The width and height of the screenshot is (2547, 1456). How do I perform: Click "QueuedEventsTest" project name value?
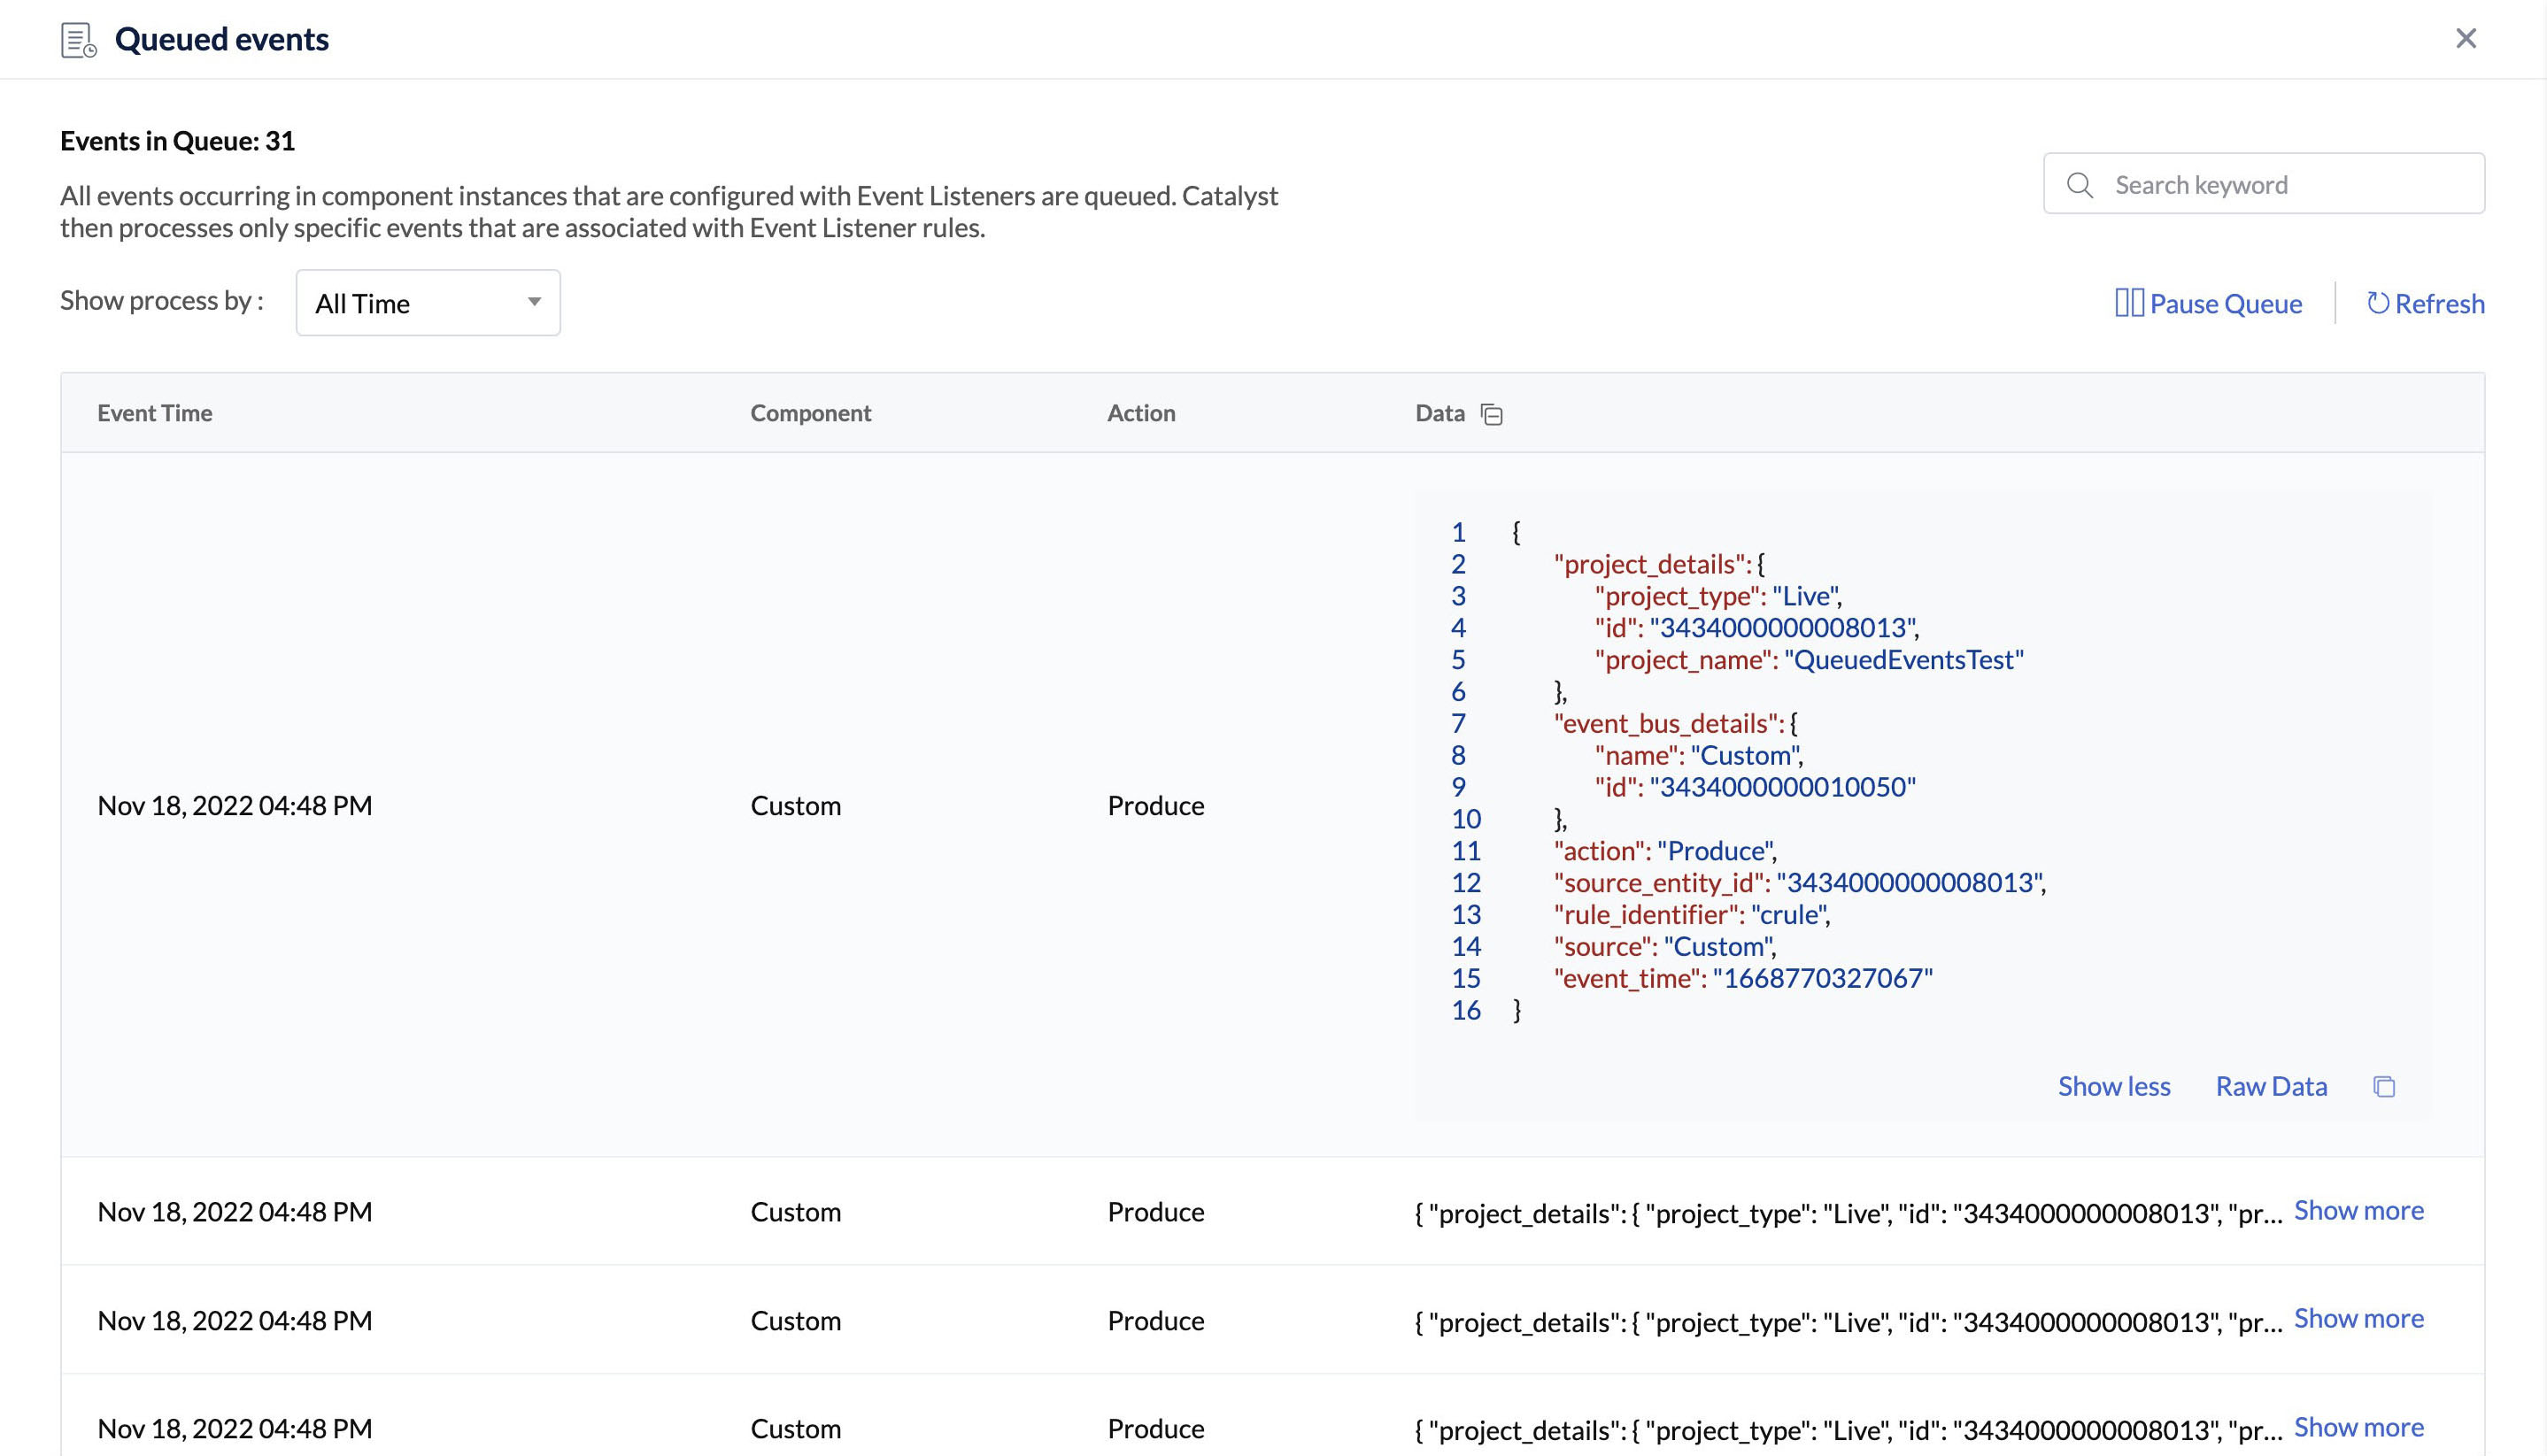coord(1904,660)
